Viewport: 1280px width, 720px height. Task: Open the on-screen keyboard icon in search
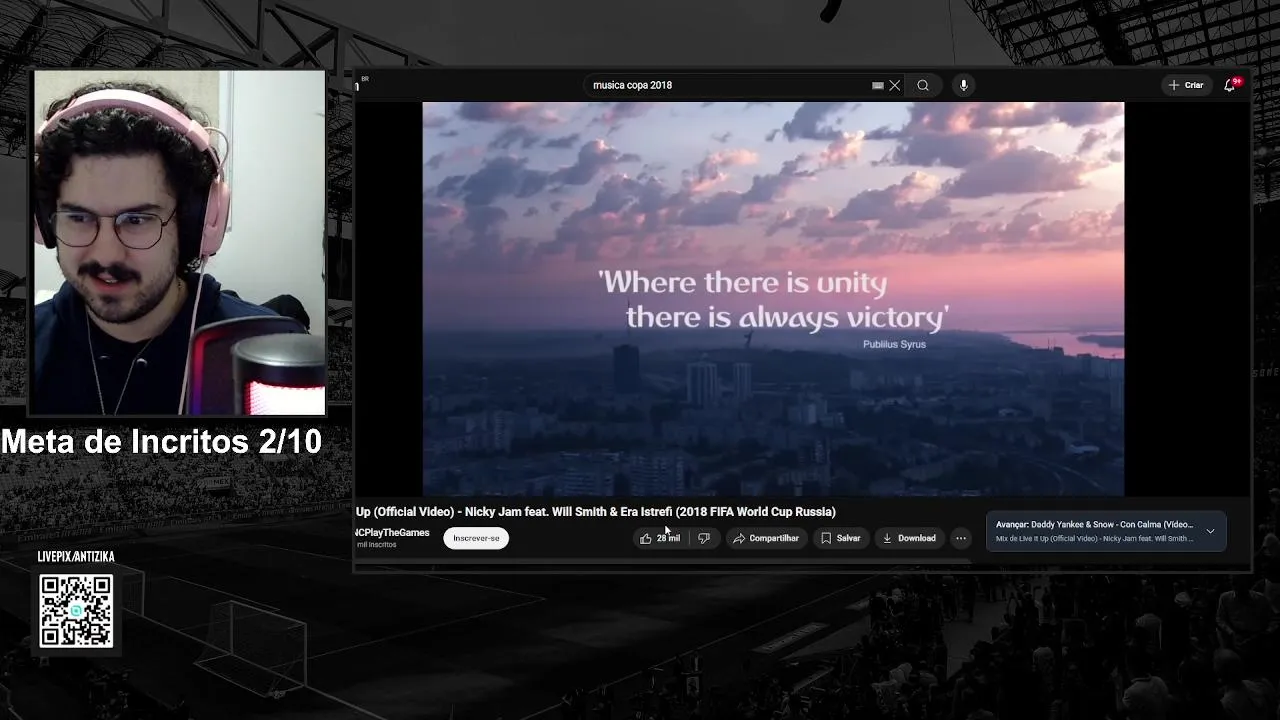[x=878, y=85]
